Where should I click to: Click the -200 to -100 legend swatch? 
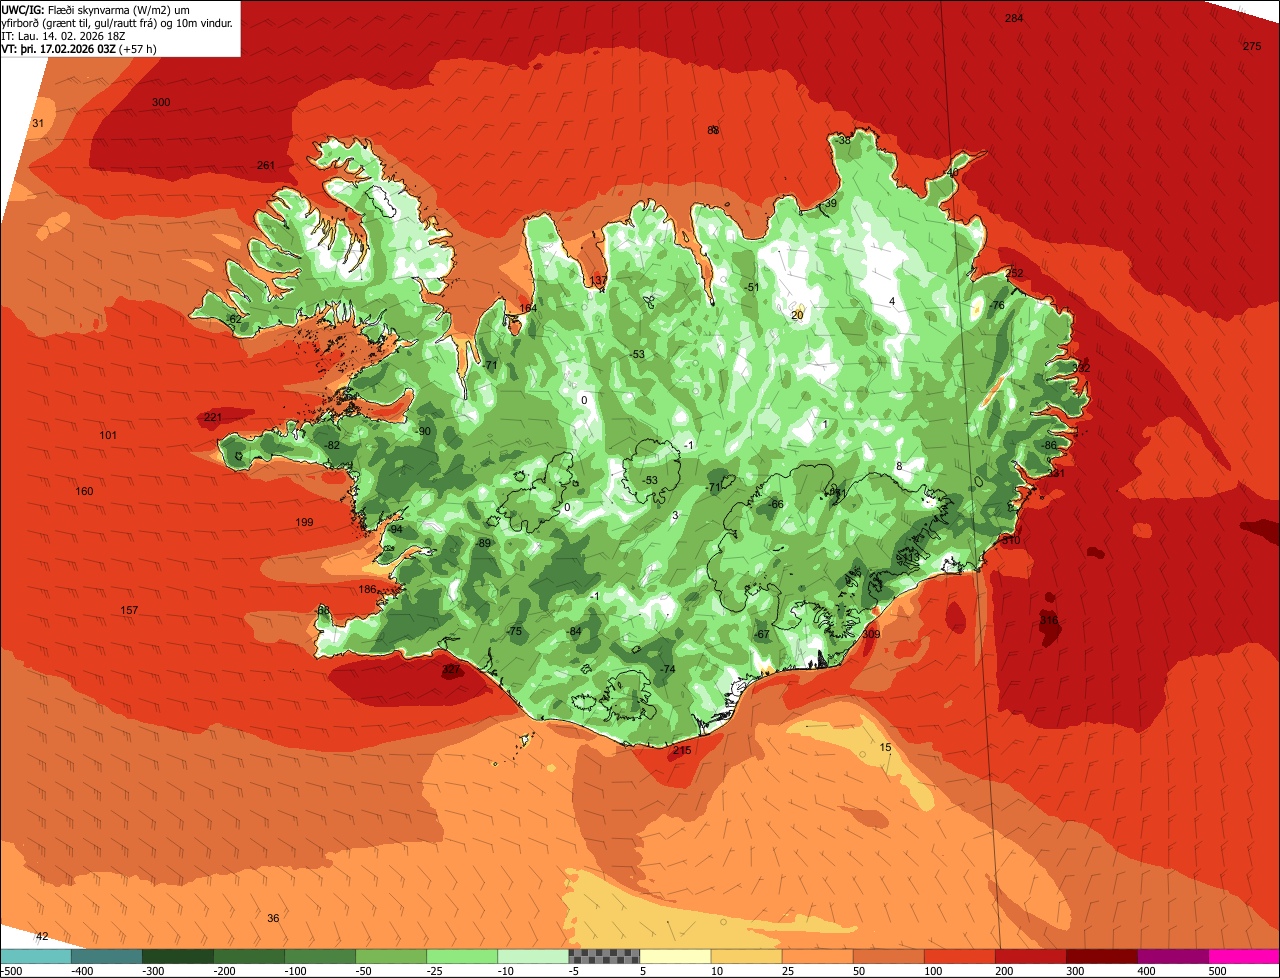(x=248, y=956)
